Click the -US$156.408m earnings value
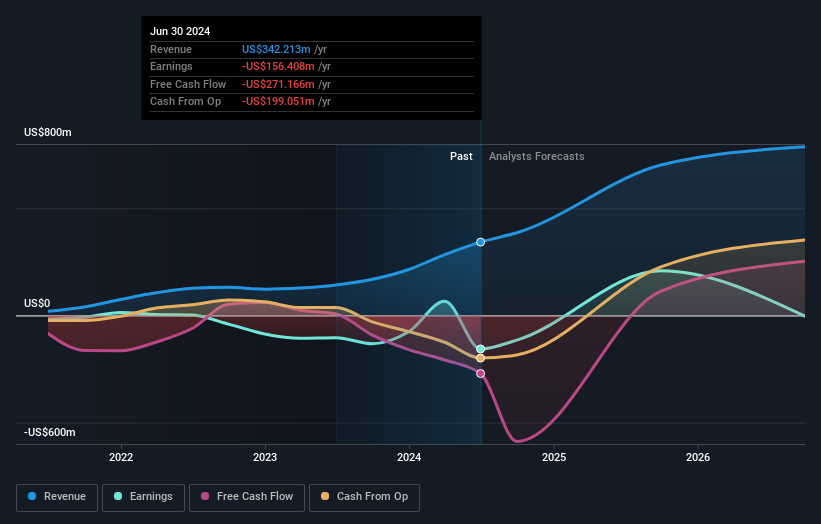This screenshot has width=821, height=524. click(x=278, y=66)
